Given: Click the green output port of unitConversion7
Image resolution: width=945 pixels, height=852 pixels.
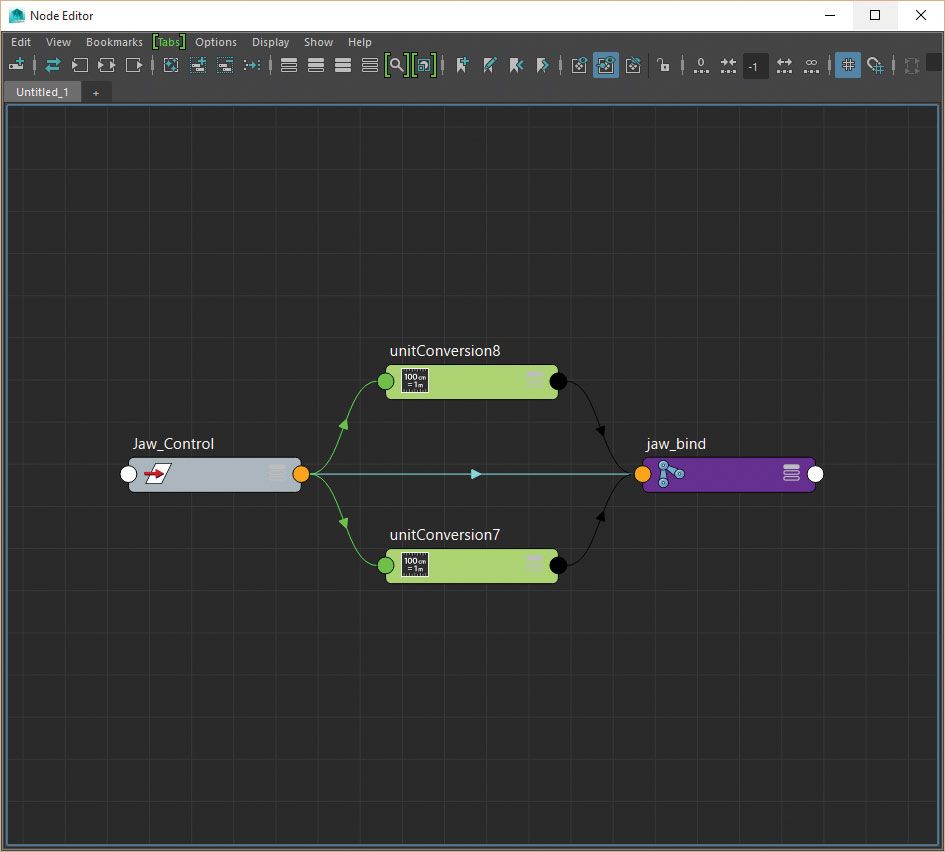Looking at the screenshot, I should pyautogui.click(x=386, y=565).
